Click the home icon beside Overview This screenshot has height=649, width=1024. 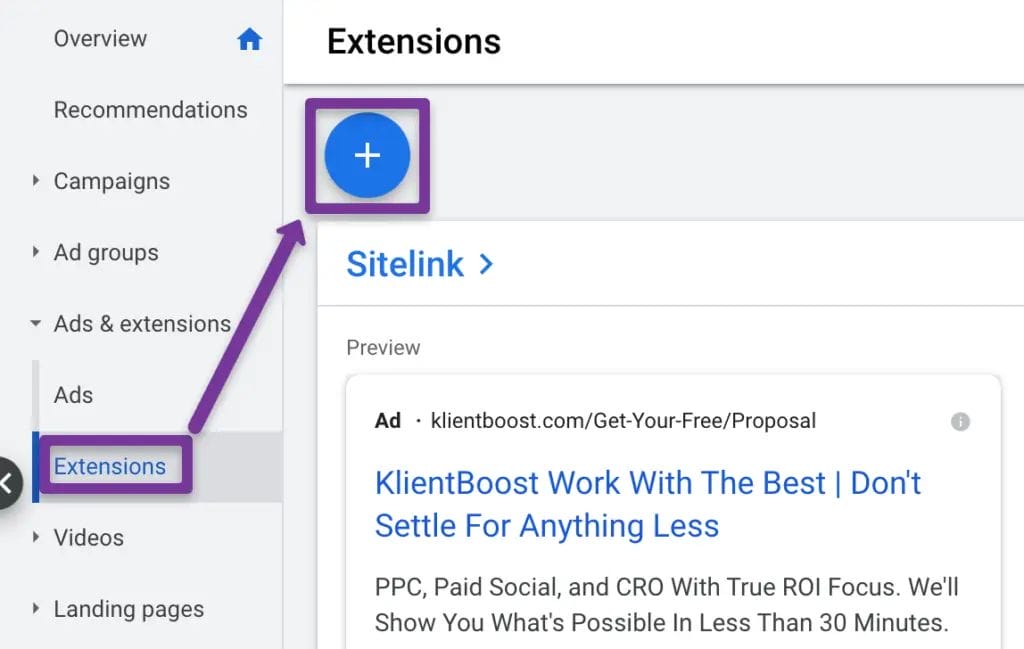249,38
